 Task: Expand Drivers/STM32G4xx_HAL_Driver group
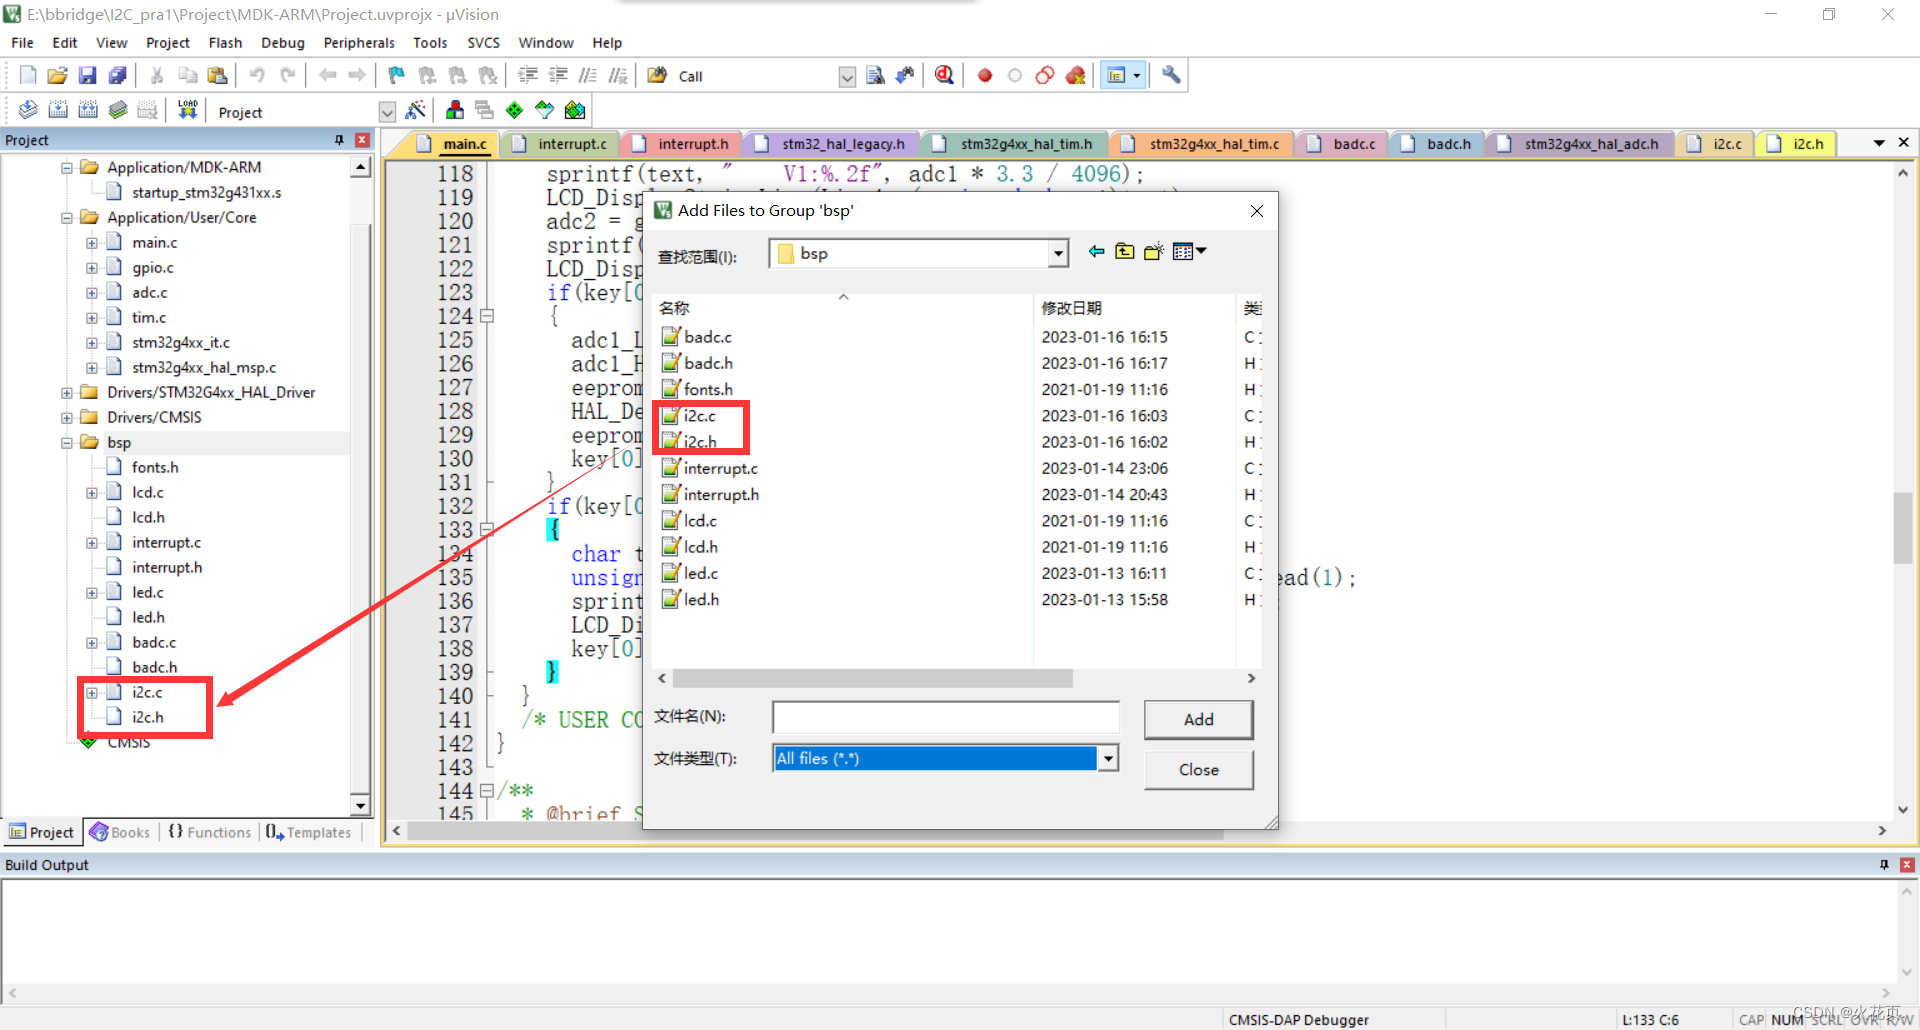pos(67,392)
